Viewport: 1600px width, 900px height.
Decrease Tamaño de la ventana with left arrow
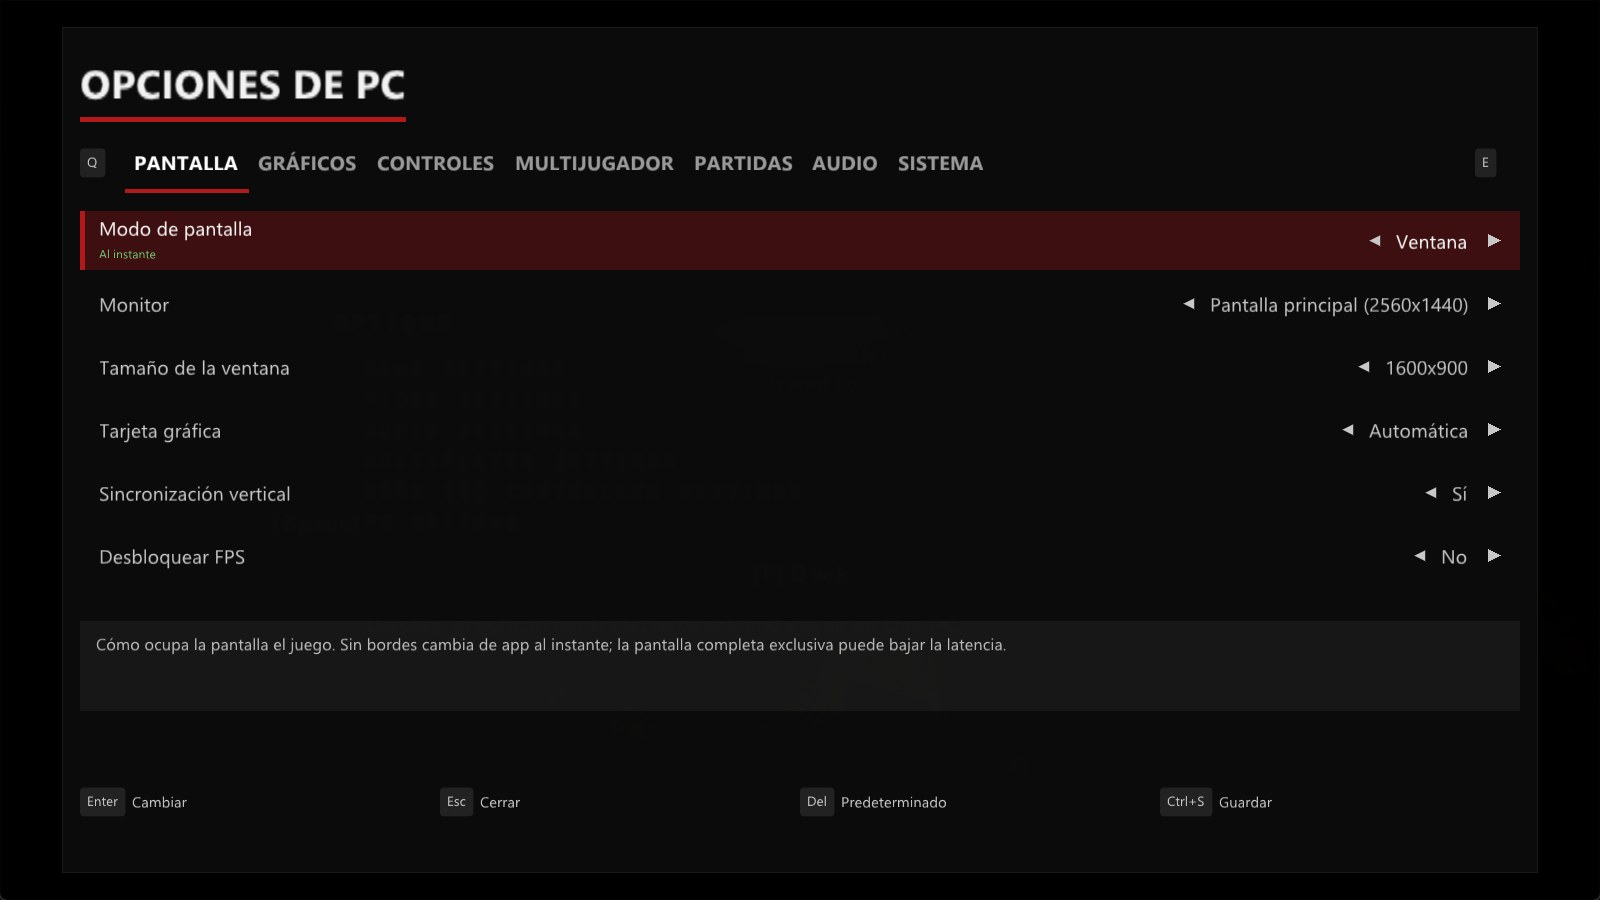pyautogui.click(x=1364, y=367)
